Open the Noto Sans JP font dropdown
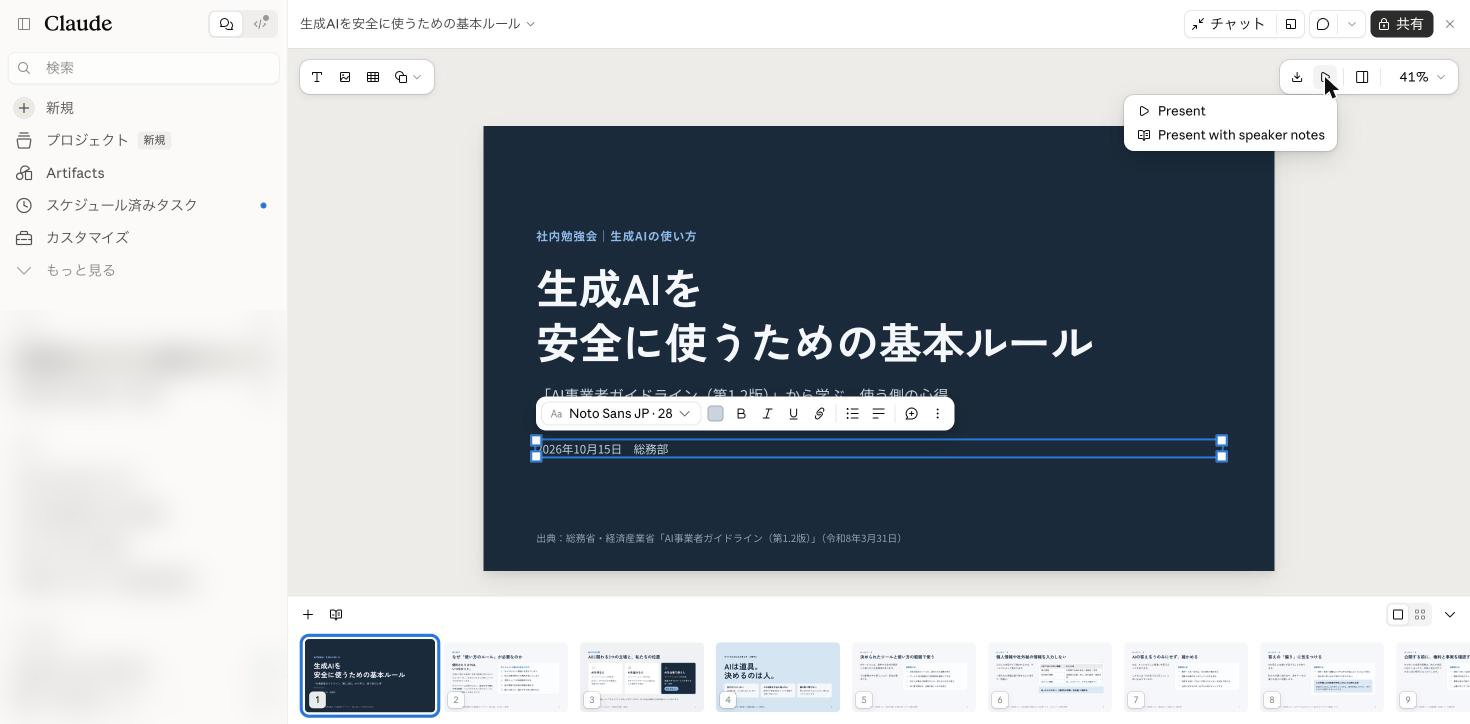 pyautogui.click(x=620, y=414)
